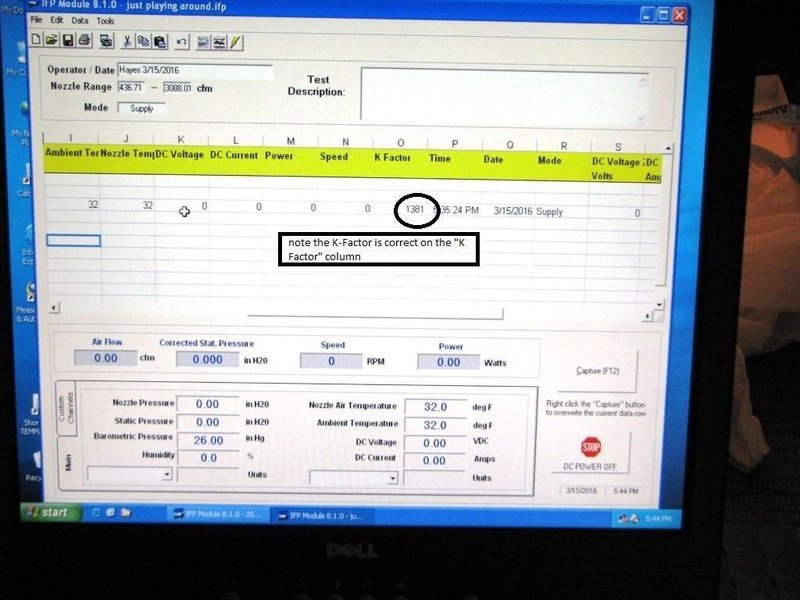Viewport: 800px width, 600px height.
Task: Click the Barometric Pressure input field
Action: 207,439
